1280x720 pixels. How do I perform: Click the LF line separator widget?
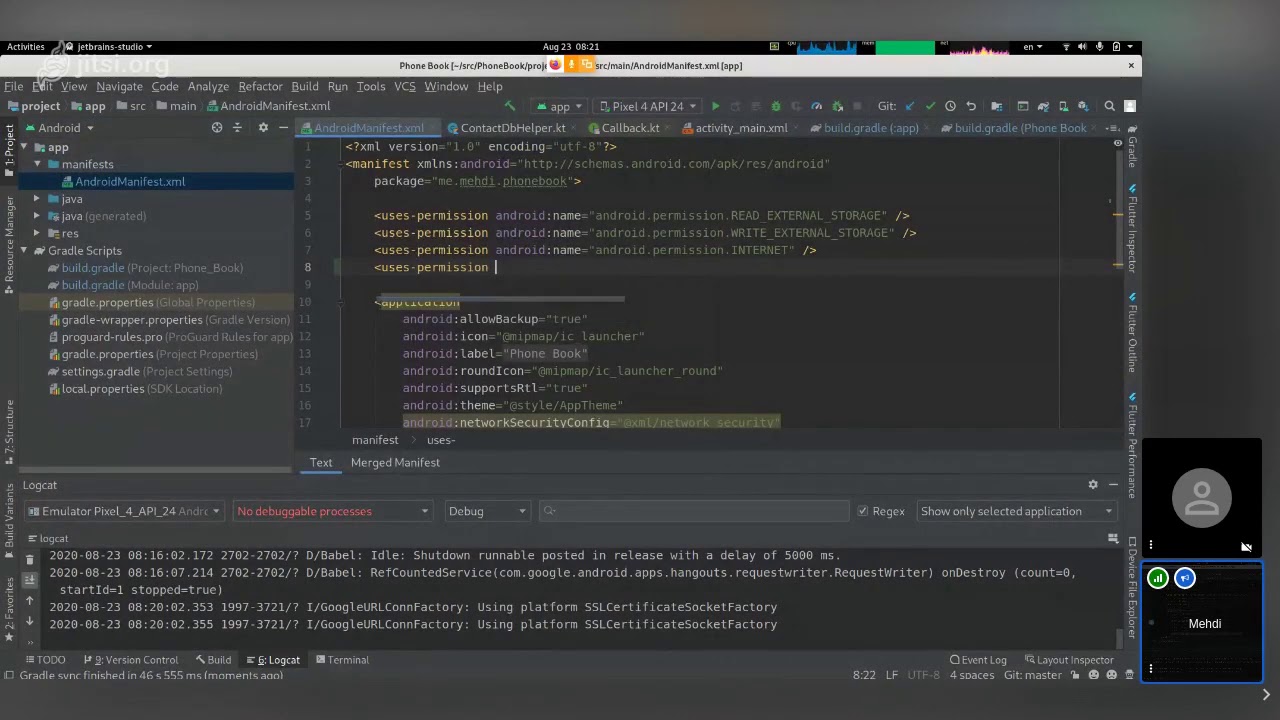point(891,675)
